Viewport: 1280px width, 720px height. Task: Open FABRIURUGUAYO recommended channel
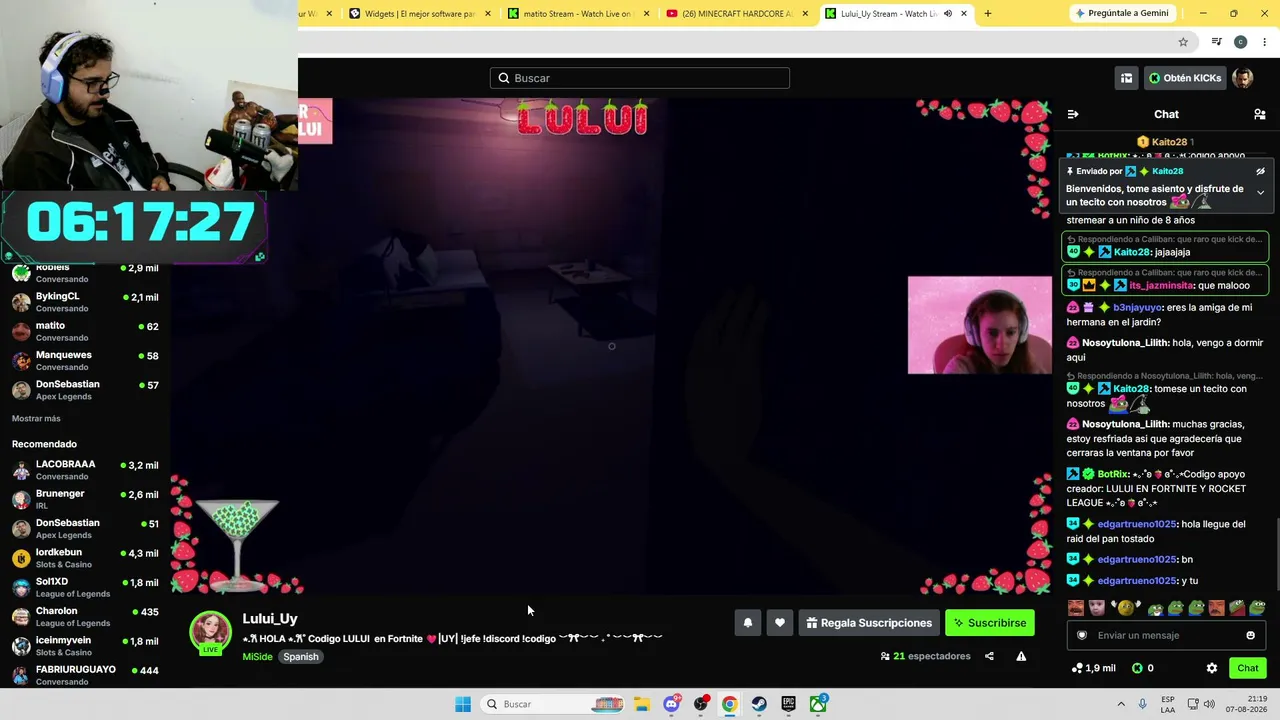(x=85, y=675)
